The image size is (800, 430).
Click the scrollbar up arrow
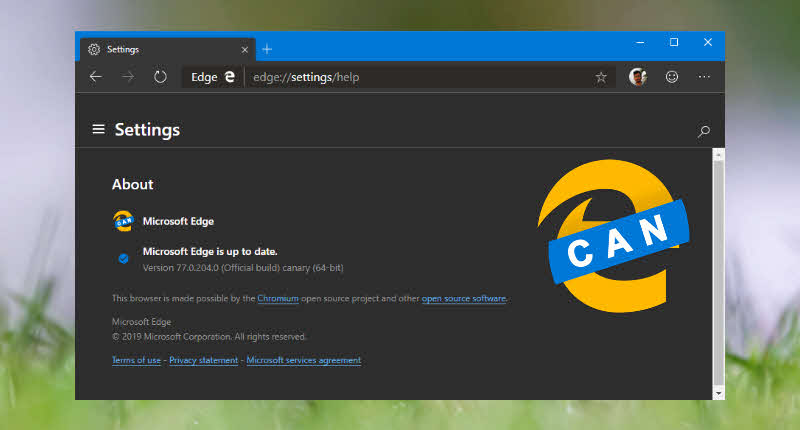coord(718,154)
